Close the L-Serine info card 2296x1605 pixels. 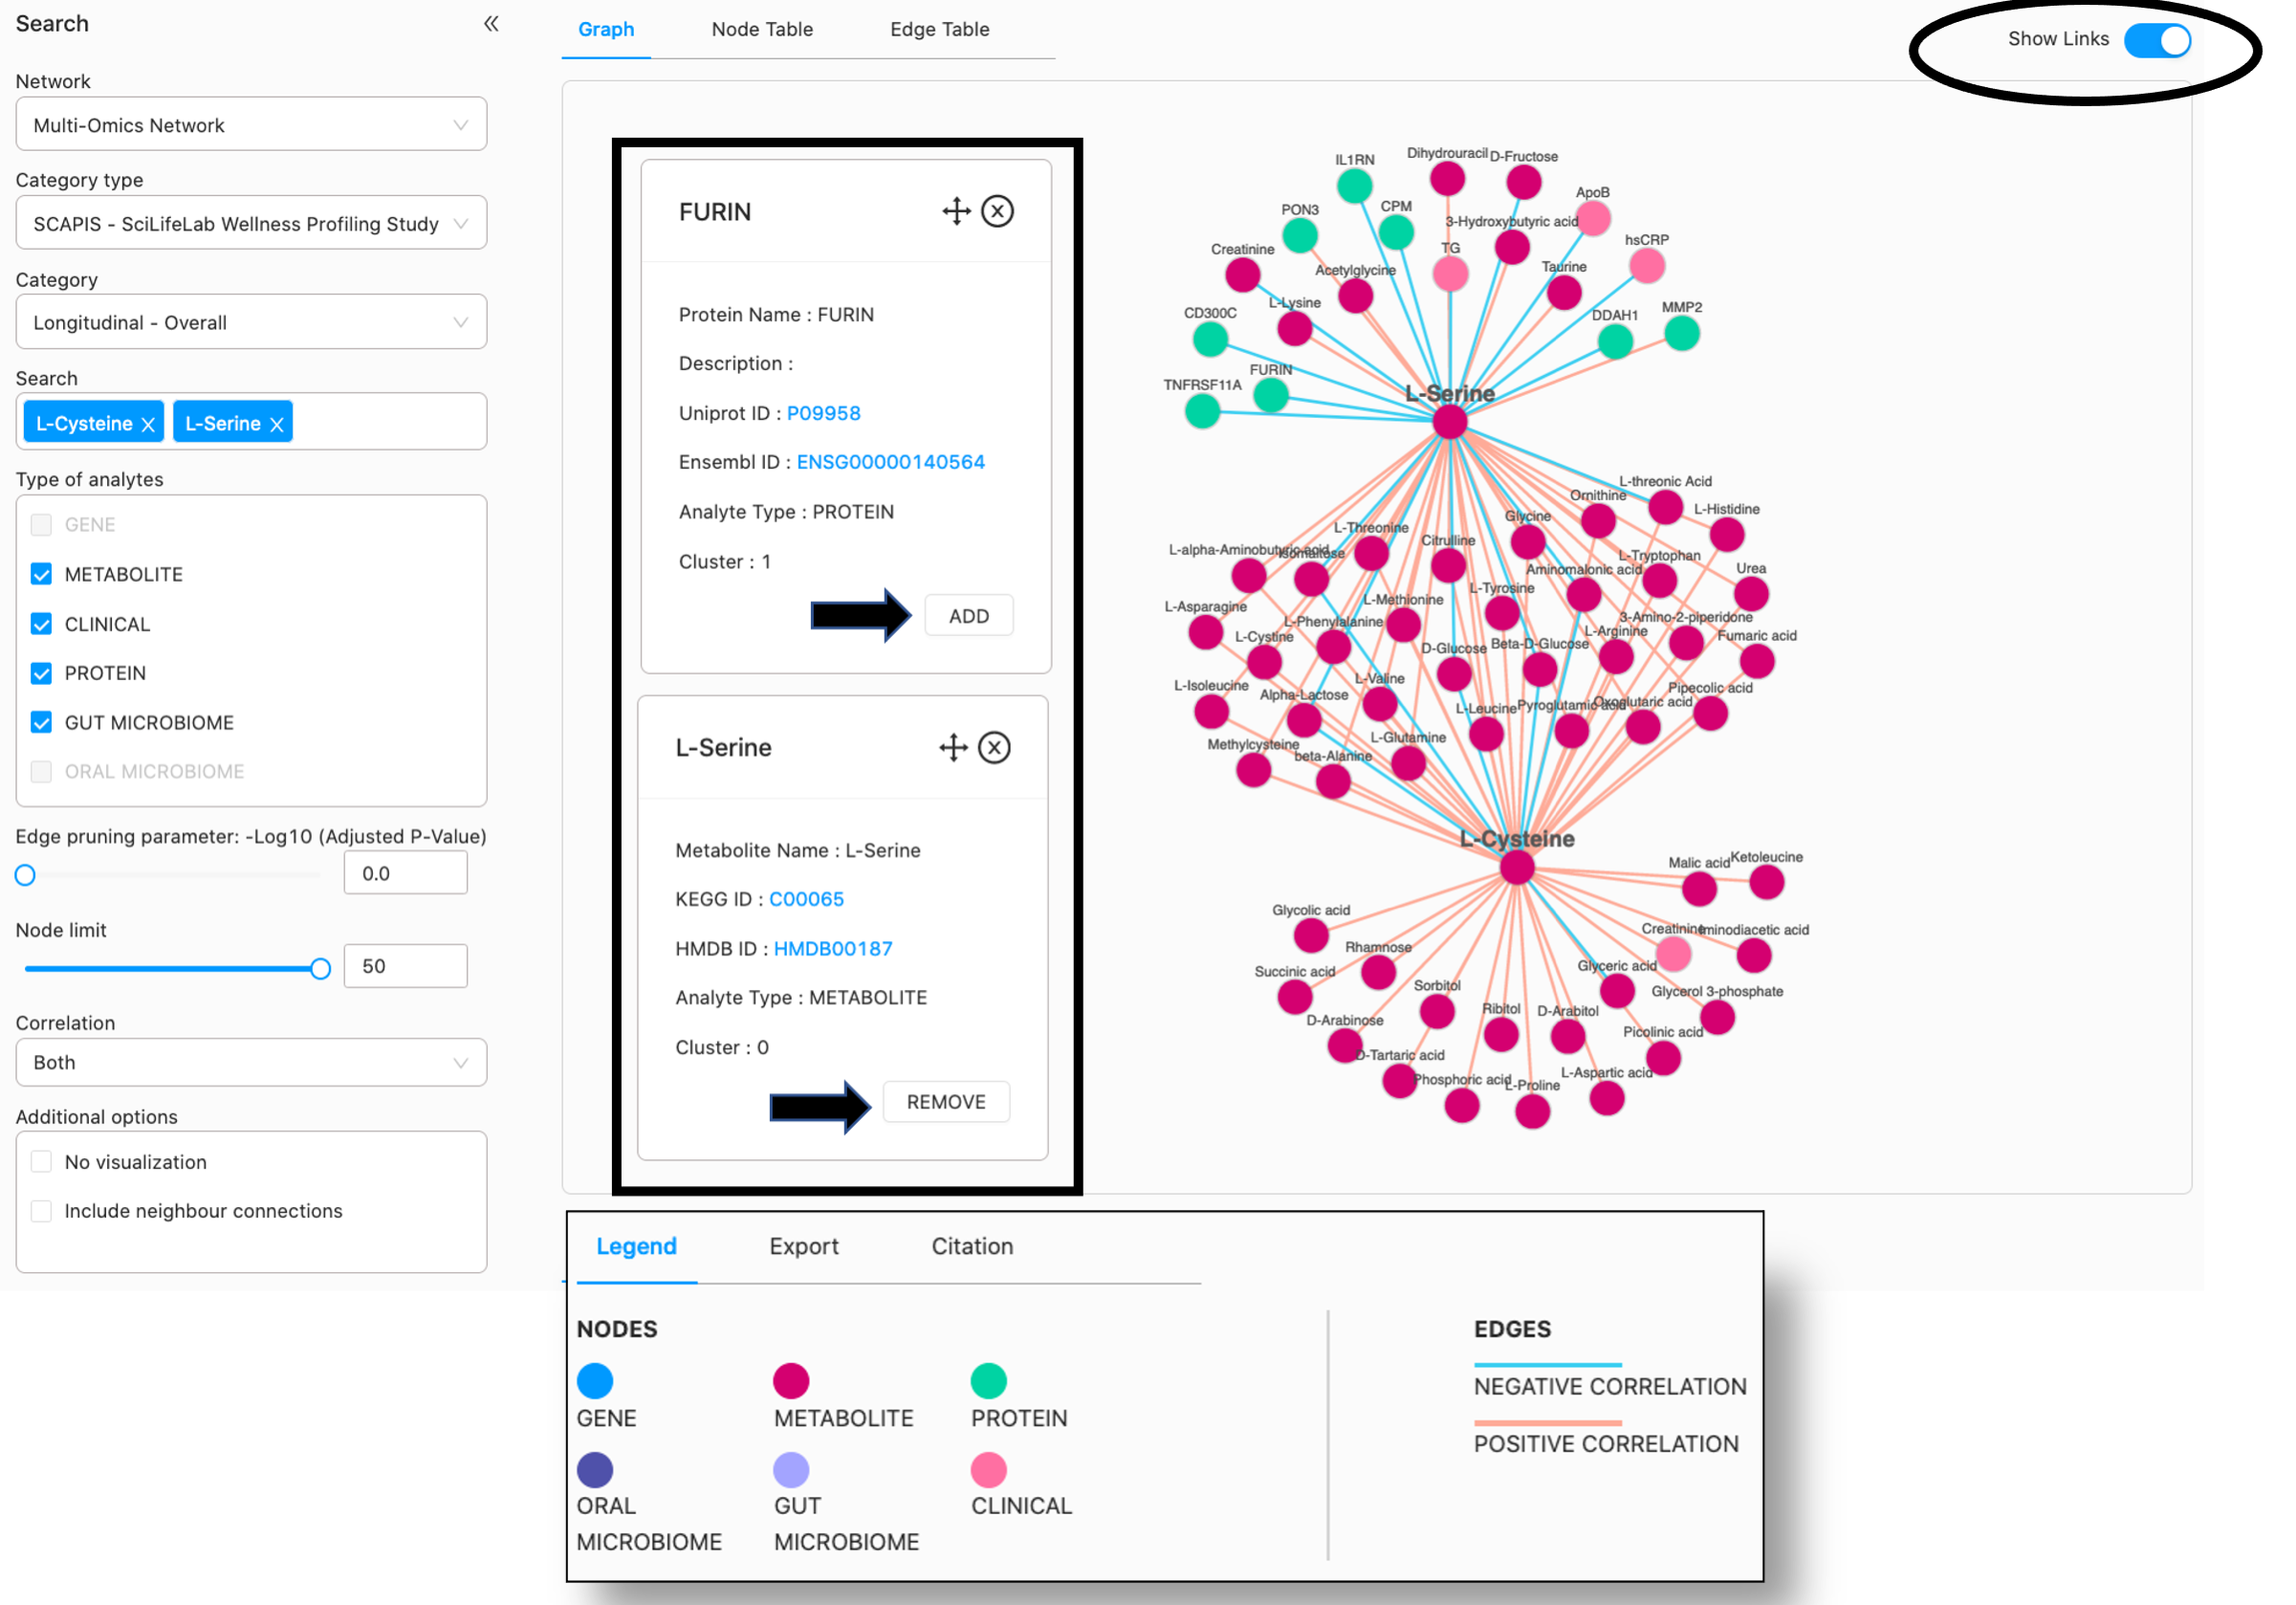(x=994, y=747)
